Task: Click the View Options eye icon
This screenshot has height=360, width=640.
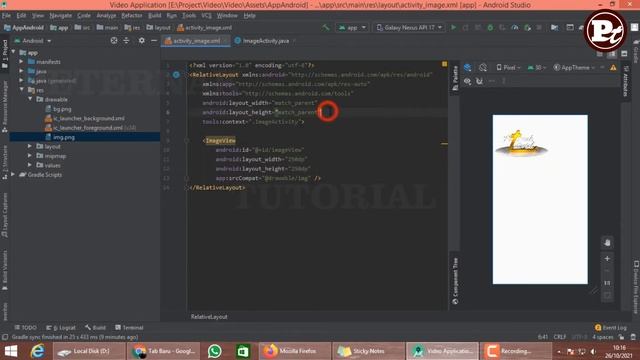Action: 467,81
